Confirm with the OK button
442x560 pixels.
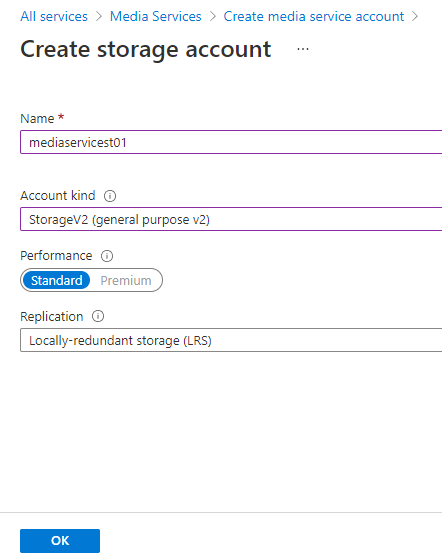click(60, 541)
